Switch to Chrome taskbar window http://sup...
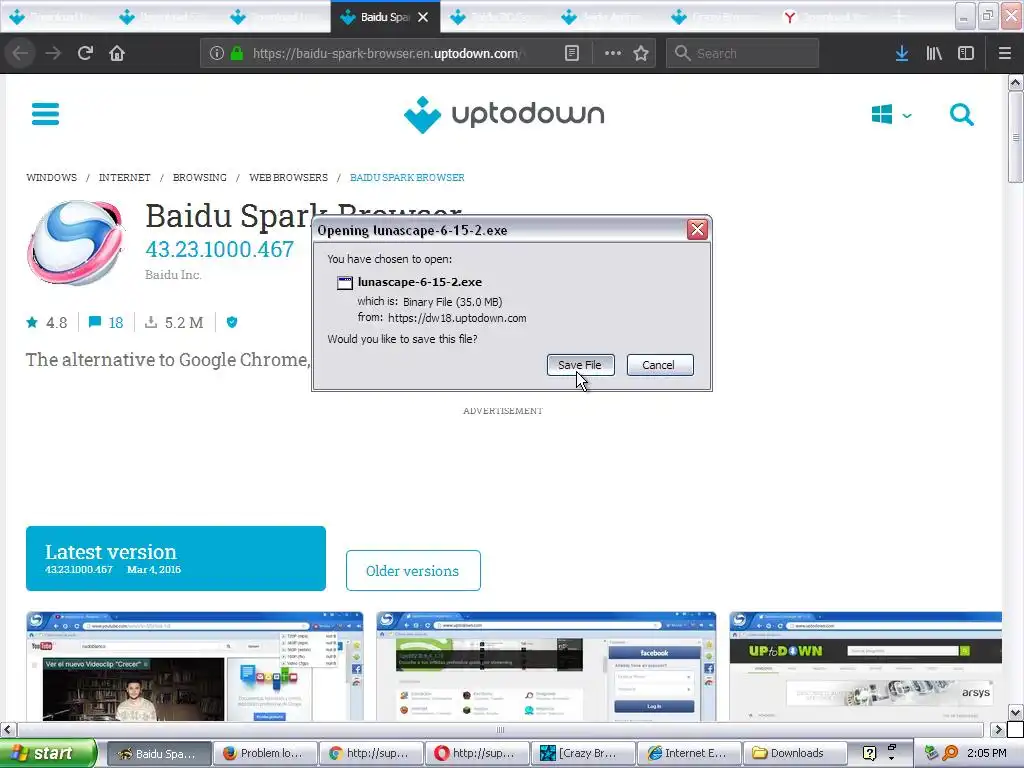This screenshot has width=1024, height=768. point(371,753)
